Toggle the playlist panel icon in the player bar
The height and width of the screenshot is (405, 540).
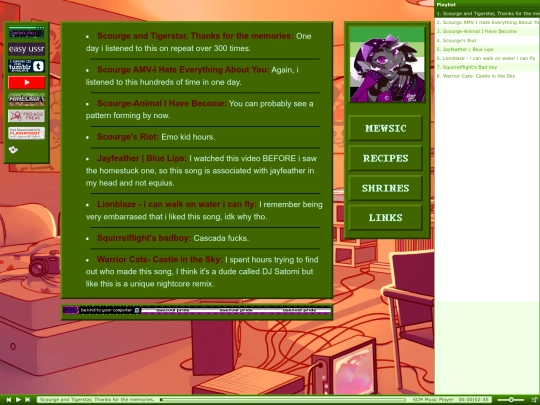click(x=534, y=399)
